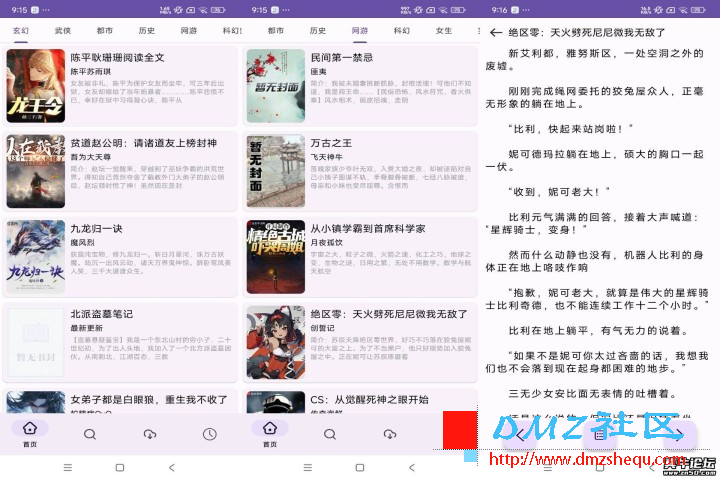Switch to the 玄幻 category tab
Viewport: 720px width, 480px height.
point(21,31)
